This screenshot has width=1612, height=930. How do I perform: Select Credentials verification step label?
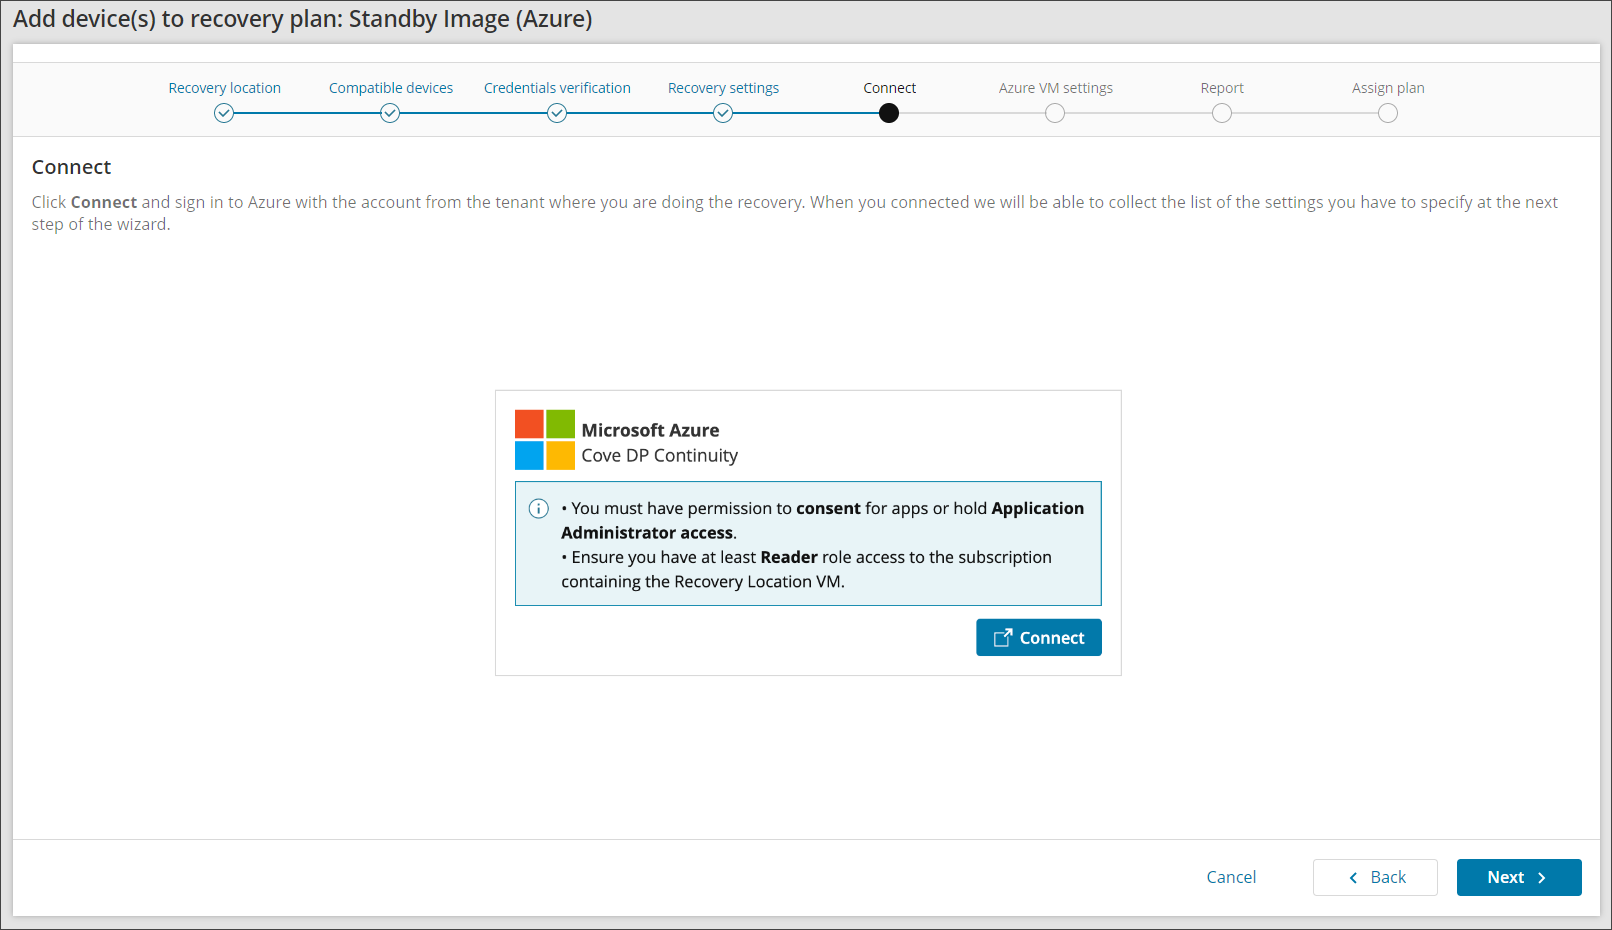click(557, 88)
